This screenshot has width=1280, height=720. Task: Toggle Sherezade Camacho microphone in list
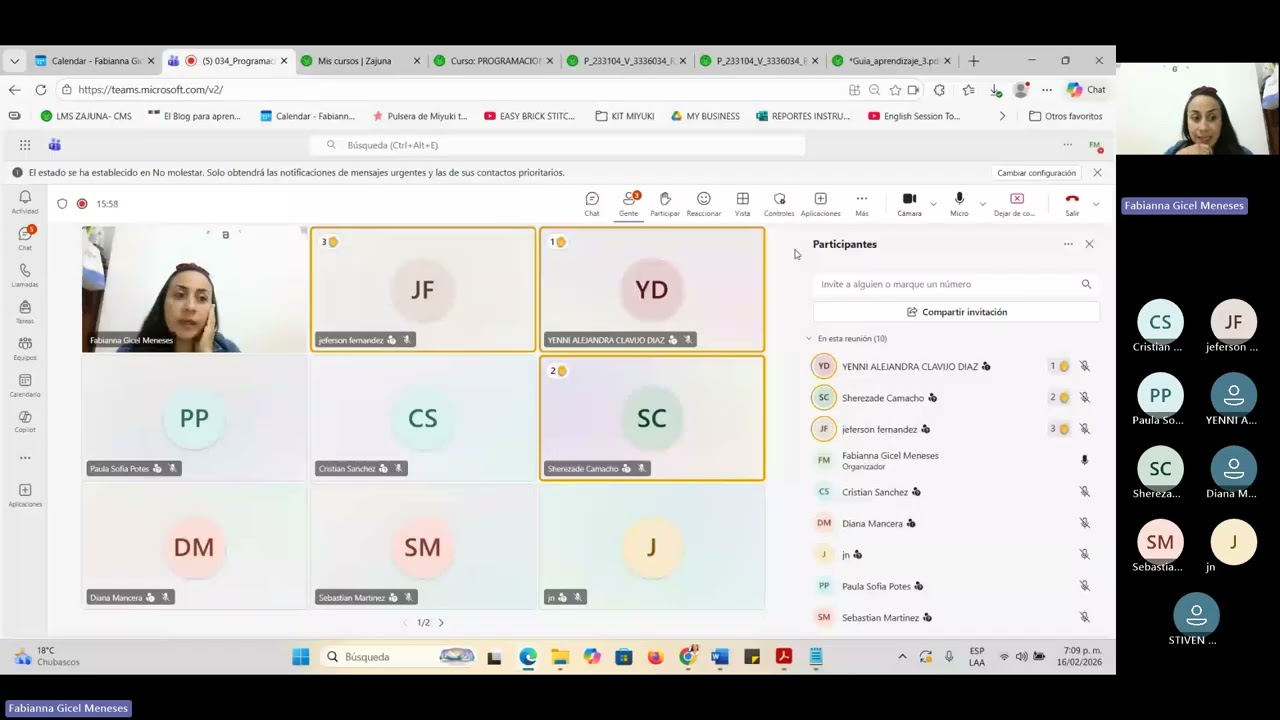1084,398
